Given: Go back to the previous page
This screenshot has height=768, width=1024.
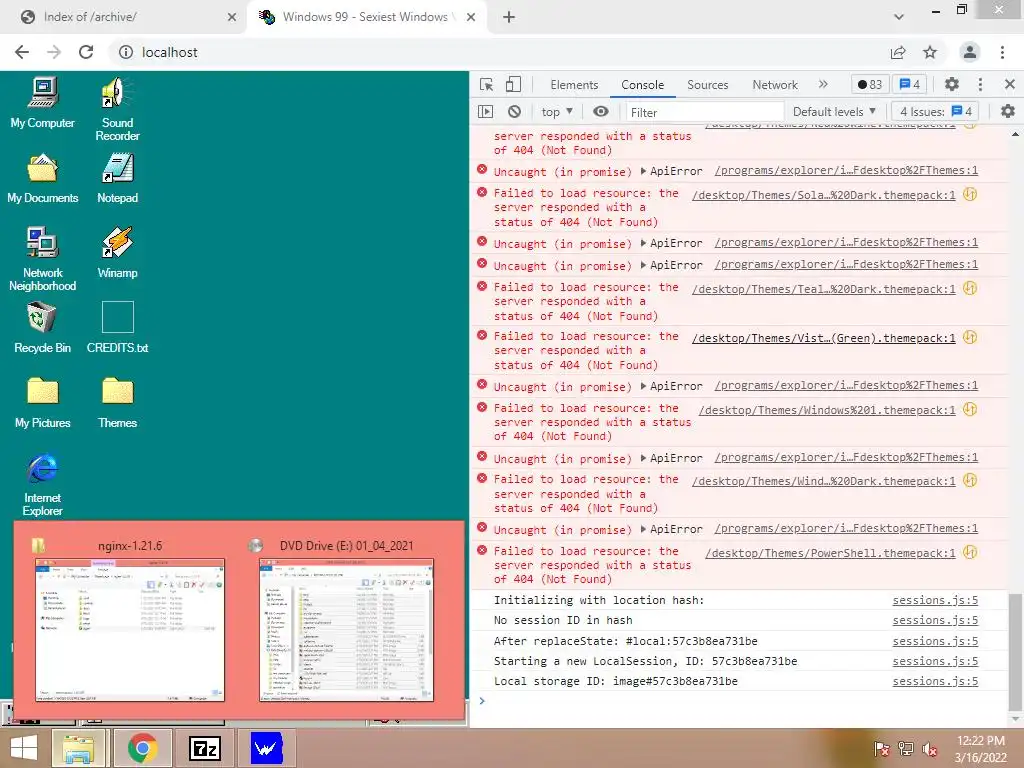Looking at the screenshot, I should (x=22, y=52).
